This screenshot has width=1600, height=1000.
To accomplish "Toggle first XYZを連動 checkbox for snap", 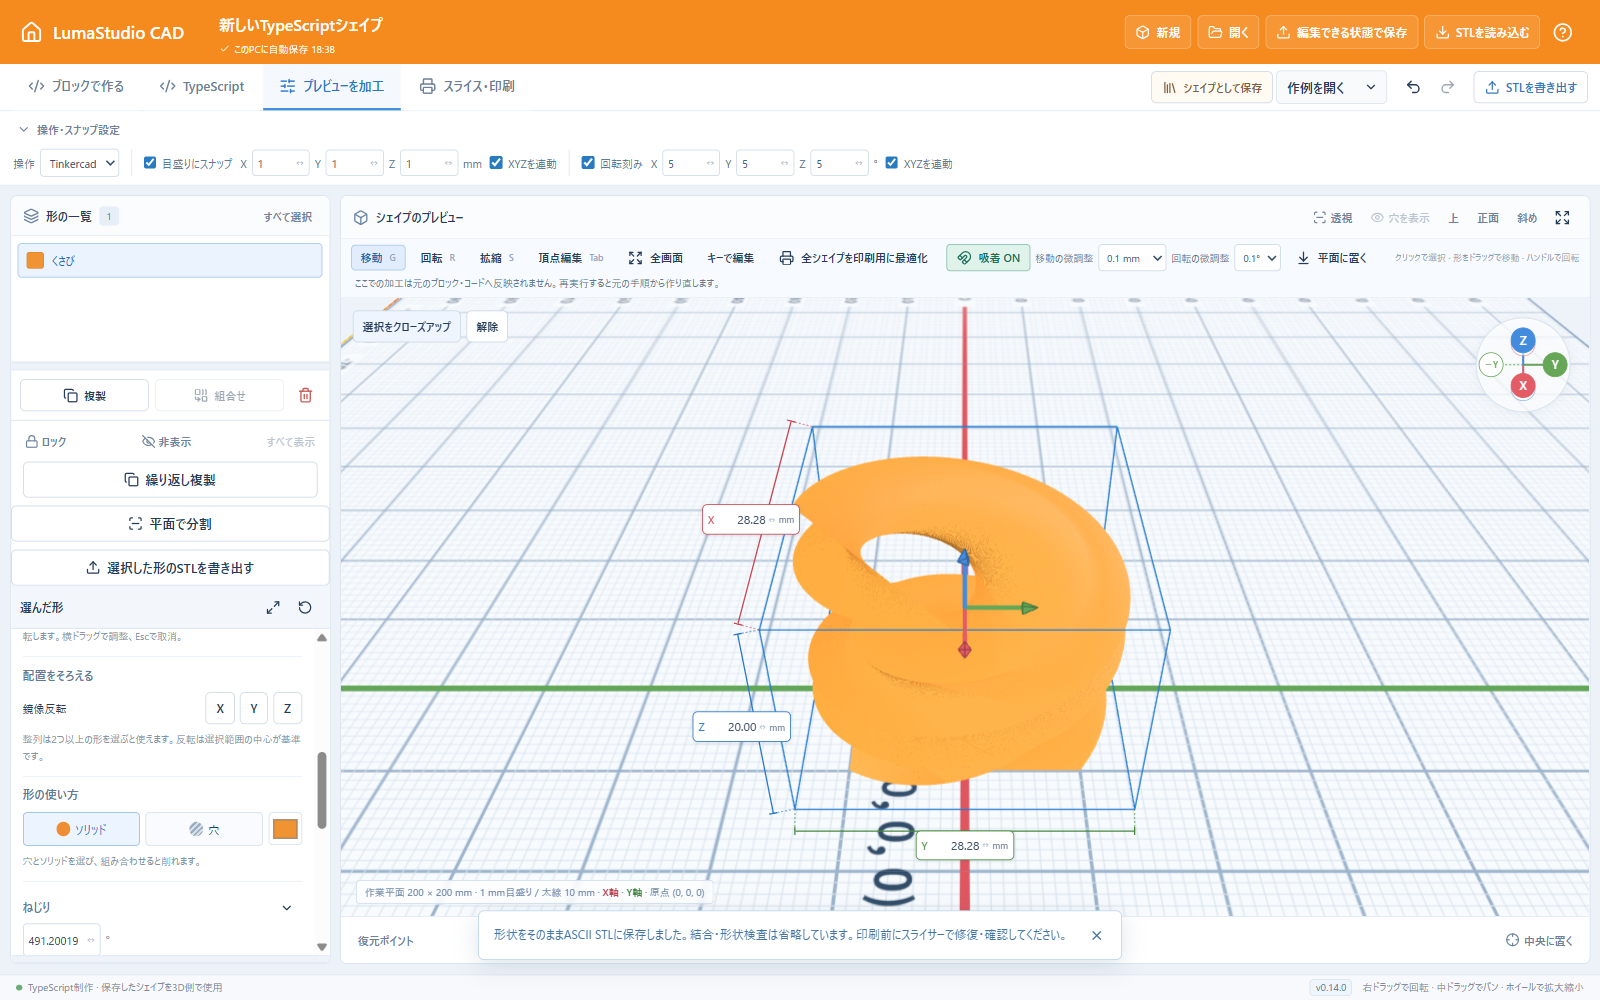I will pos(496,163).
